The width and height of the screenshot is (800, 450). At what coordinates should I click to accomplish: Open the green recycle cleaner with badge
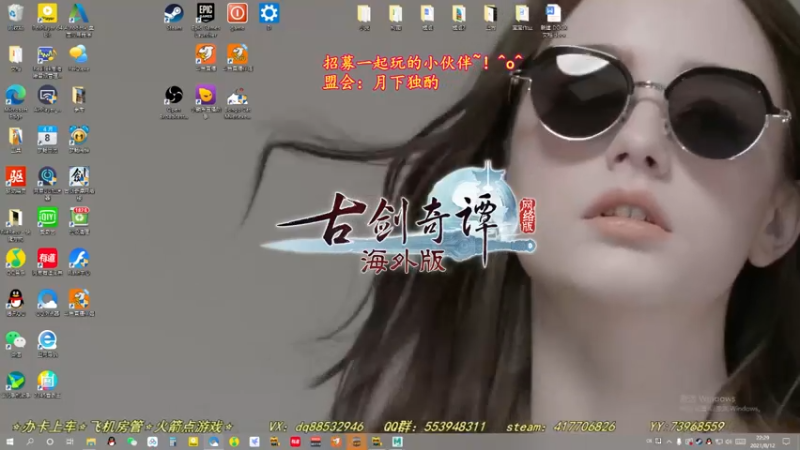click(79, 218)
